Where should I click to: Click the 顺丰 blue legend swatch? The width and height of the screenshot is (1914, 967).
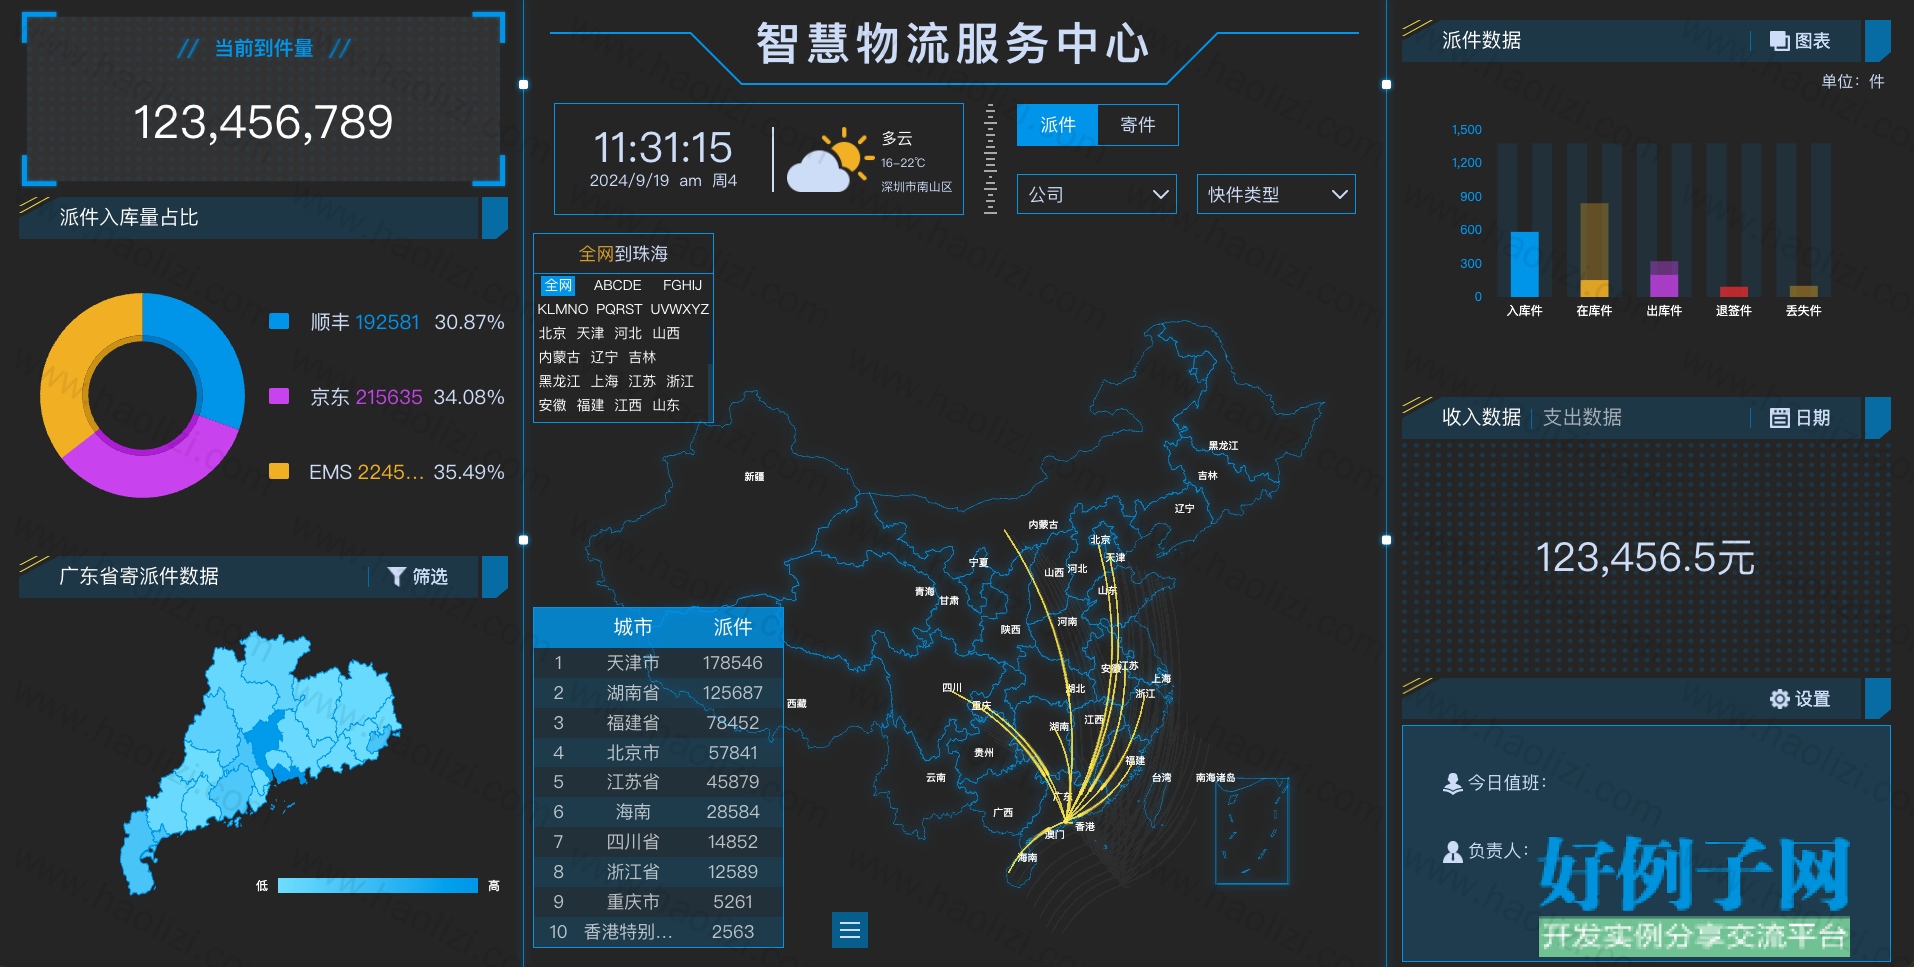point(279,321)
